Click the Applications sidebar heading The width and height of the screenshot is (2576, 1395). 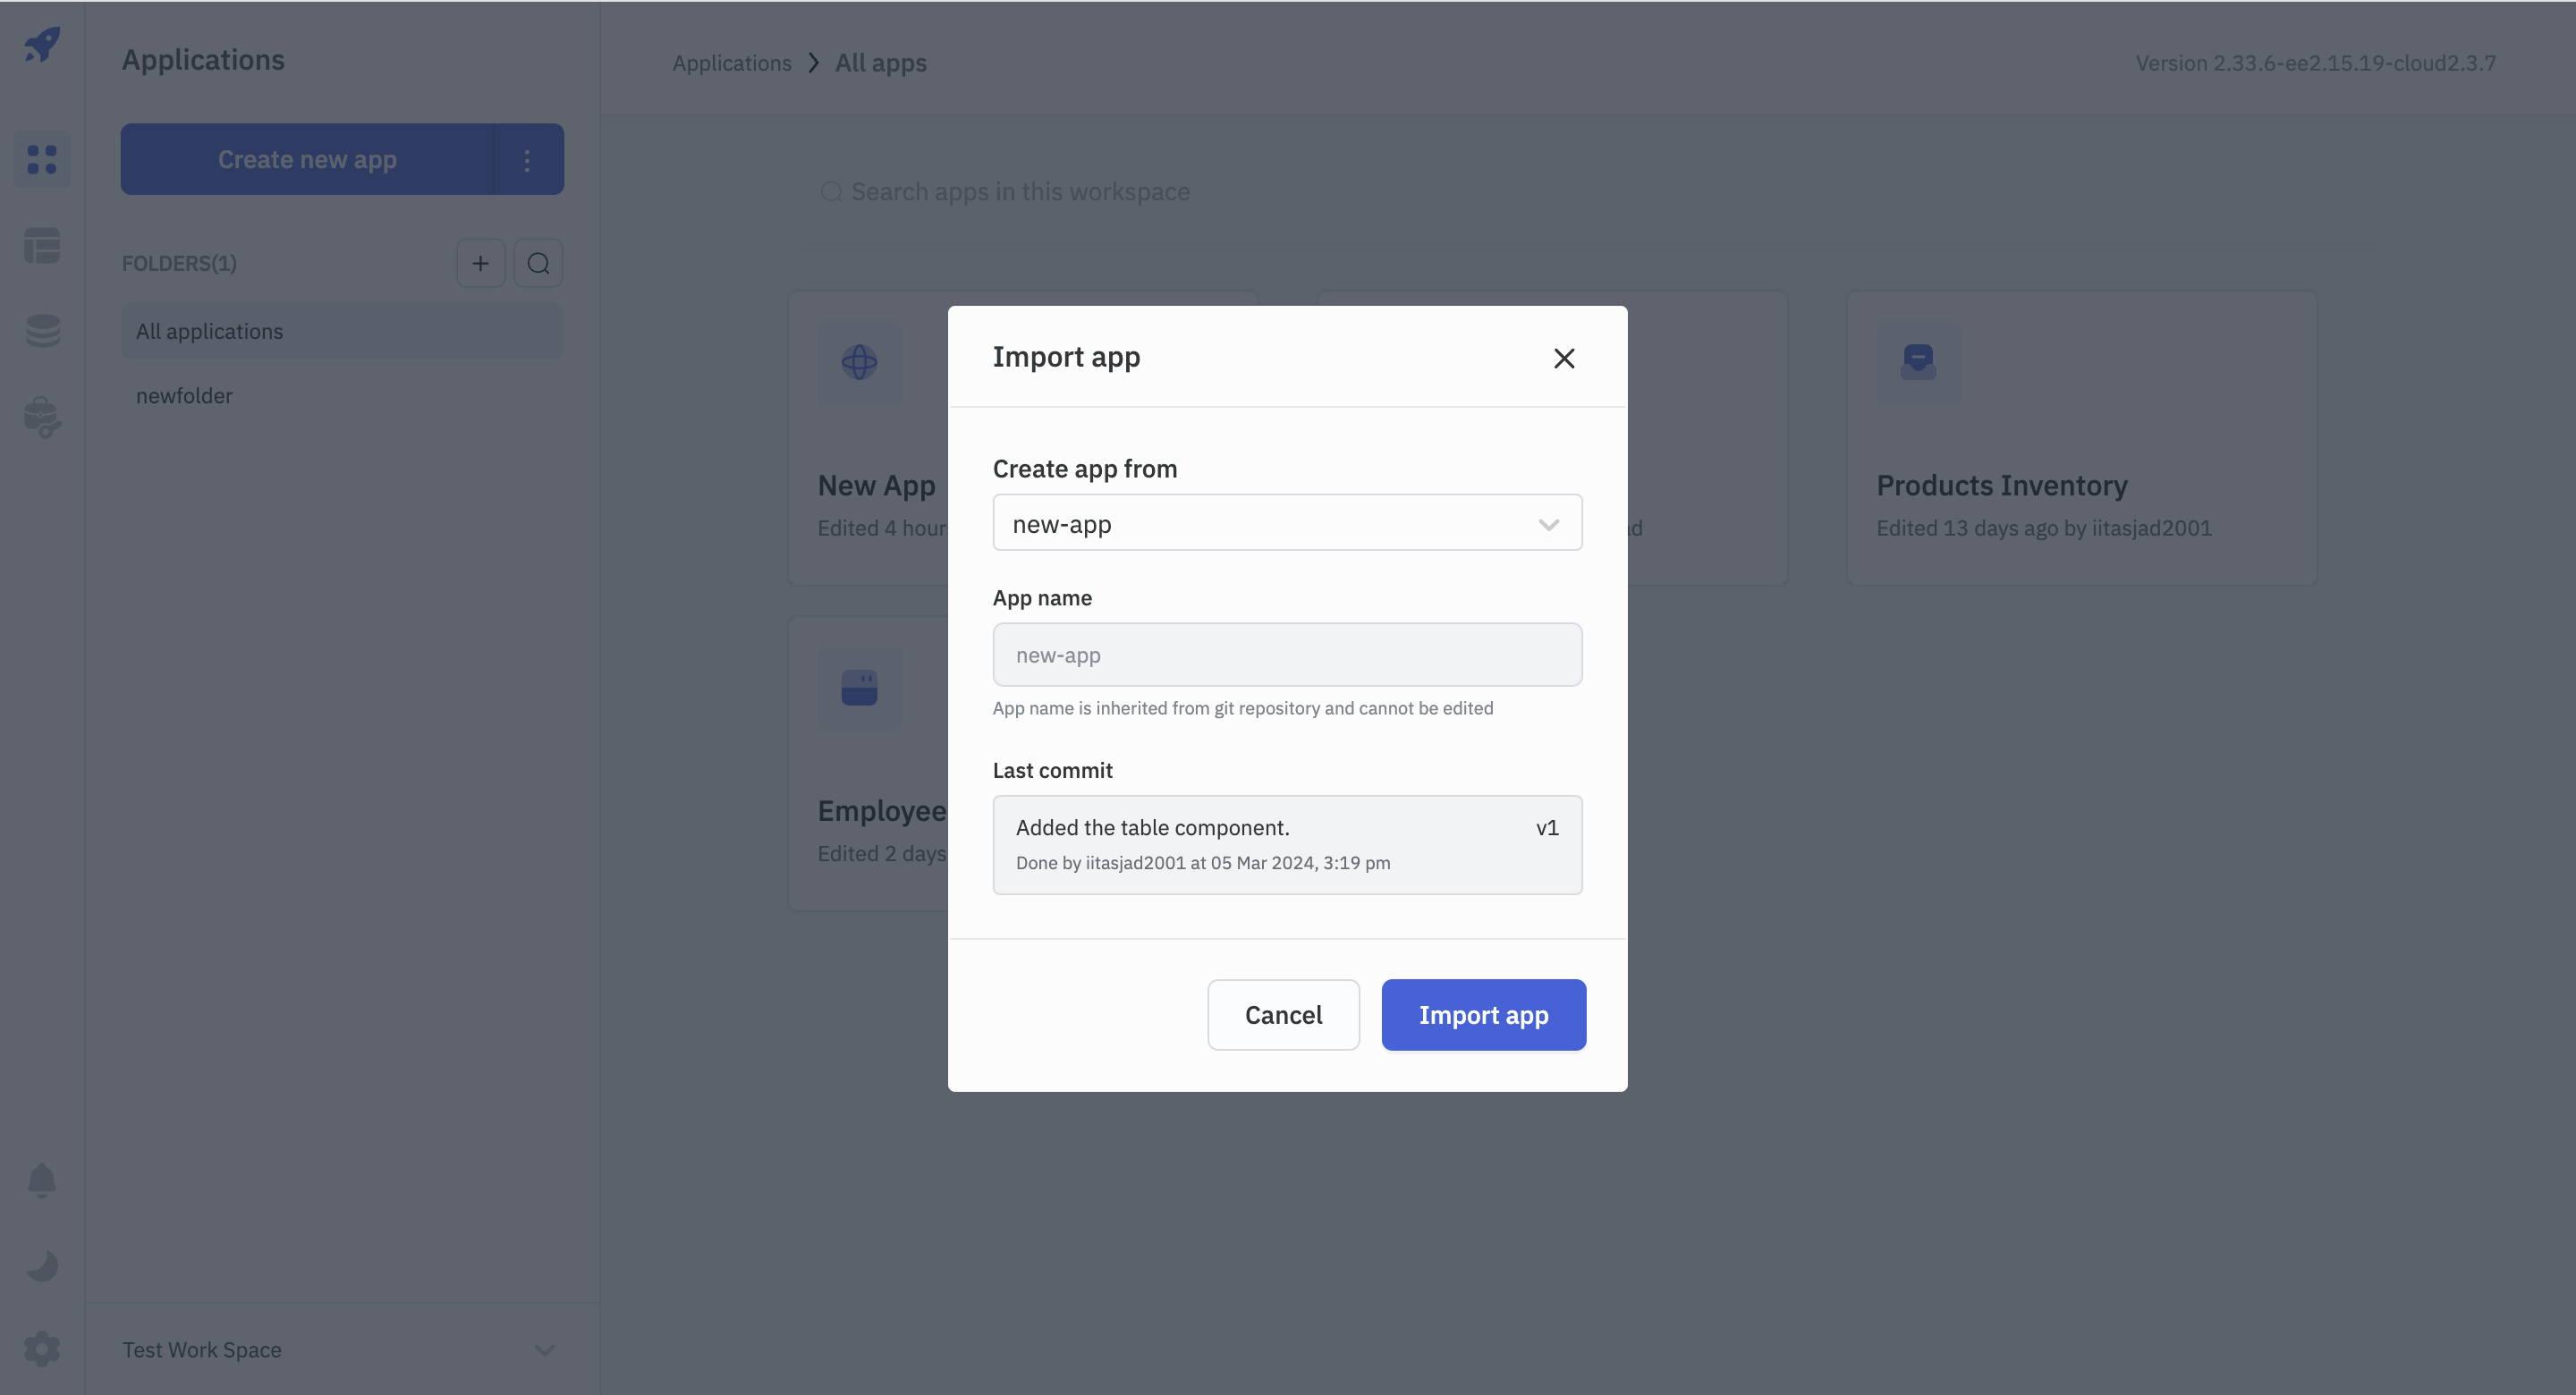(203, 60)
